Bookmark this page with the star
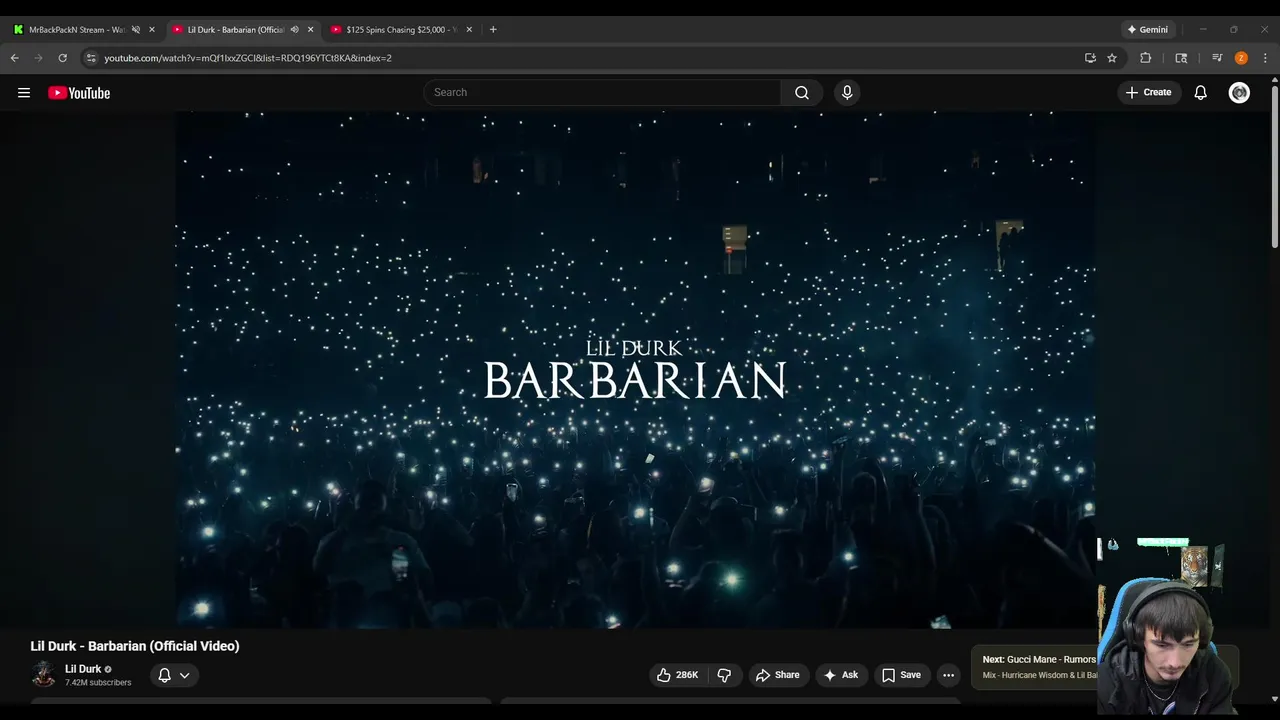1280x720 pixels. [1112, 58]
